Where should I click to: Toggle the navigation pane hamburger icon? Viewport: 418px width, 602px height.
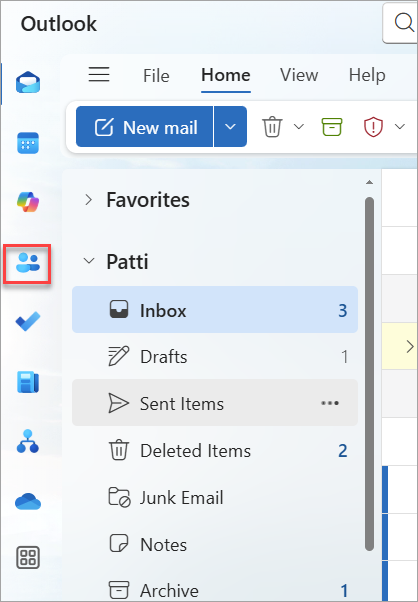coord(99,74)
